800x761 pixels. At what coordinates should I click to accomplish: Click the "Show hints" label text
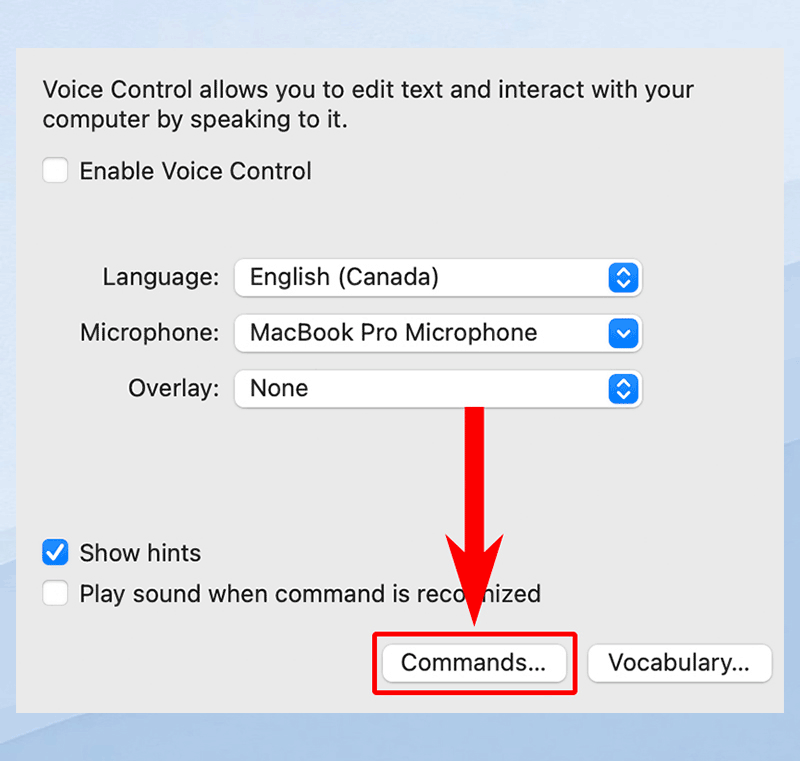pos(140,553)
